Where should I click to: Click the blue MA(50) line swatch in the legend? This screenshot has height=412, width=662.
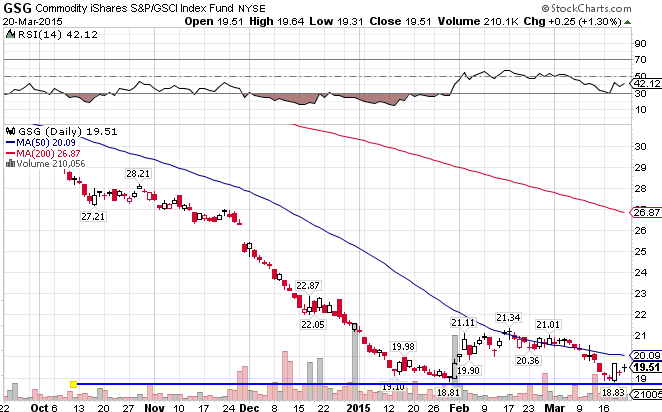10,143
